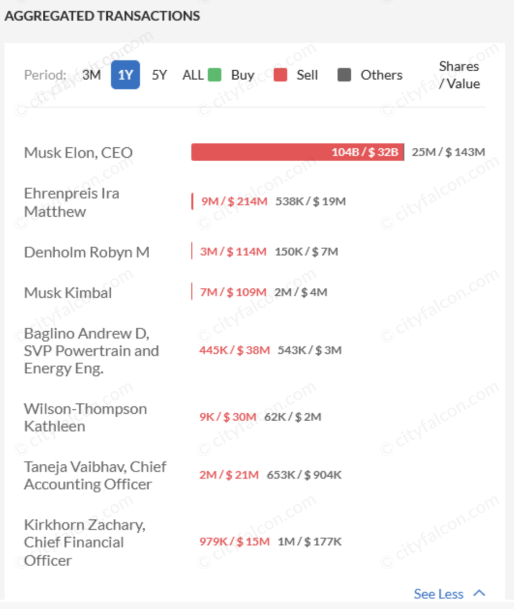Click Ehrenpreis 9M / $214M sell value
Image resolution: width=514 pixels, height=609 pixels.
pyautogui.click(x=234, y=201)
